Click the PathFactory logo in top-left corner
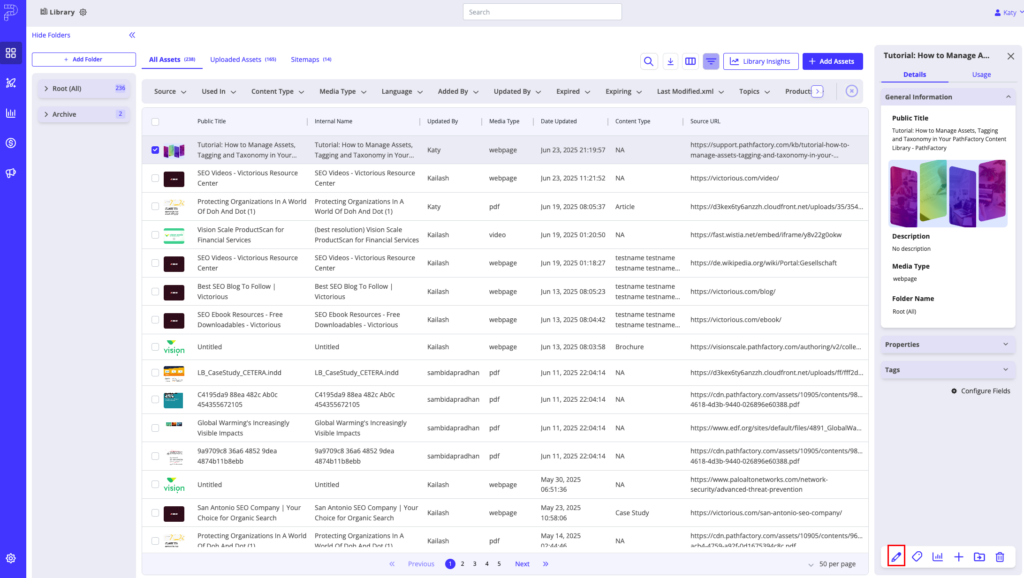This screenshot has width=1024, height=578. point(11,12)
